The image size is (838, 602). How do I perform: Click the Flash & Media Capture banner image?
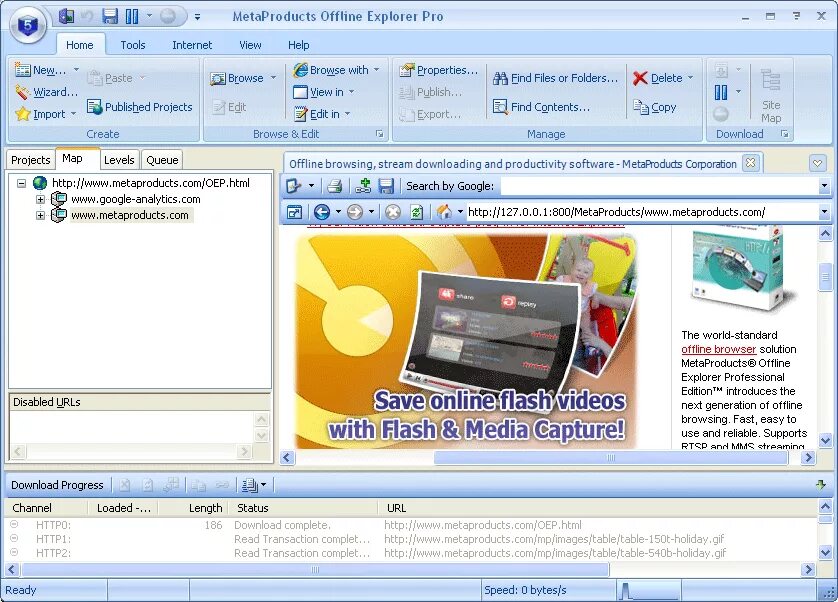click(x=467, y=341)
